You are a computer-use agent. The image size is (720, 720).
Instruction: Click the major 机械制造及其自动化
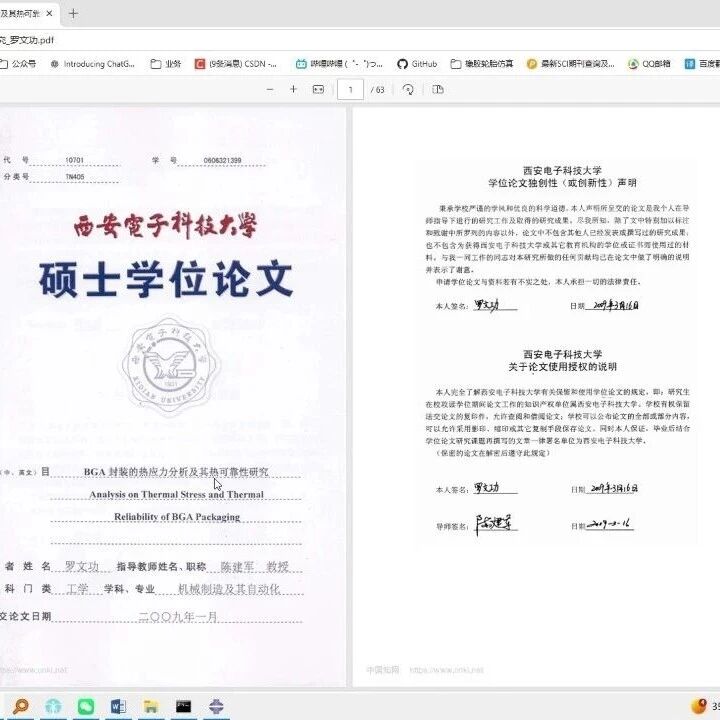pyautogui.click(x=229, y=589)
